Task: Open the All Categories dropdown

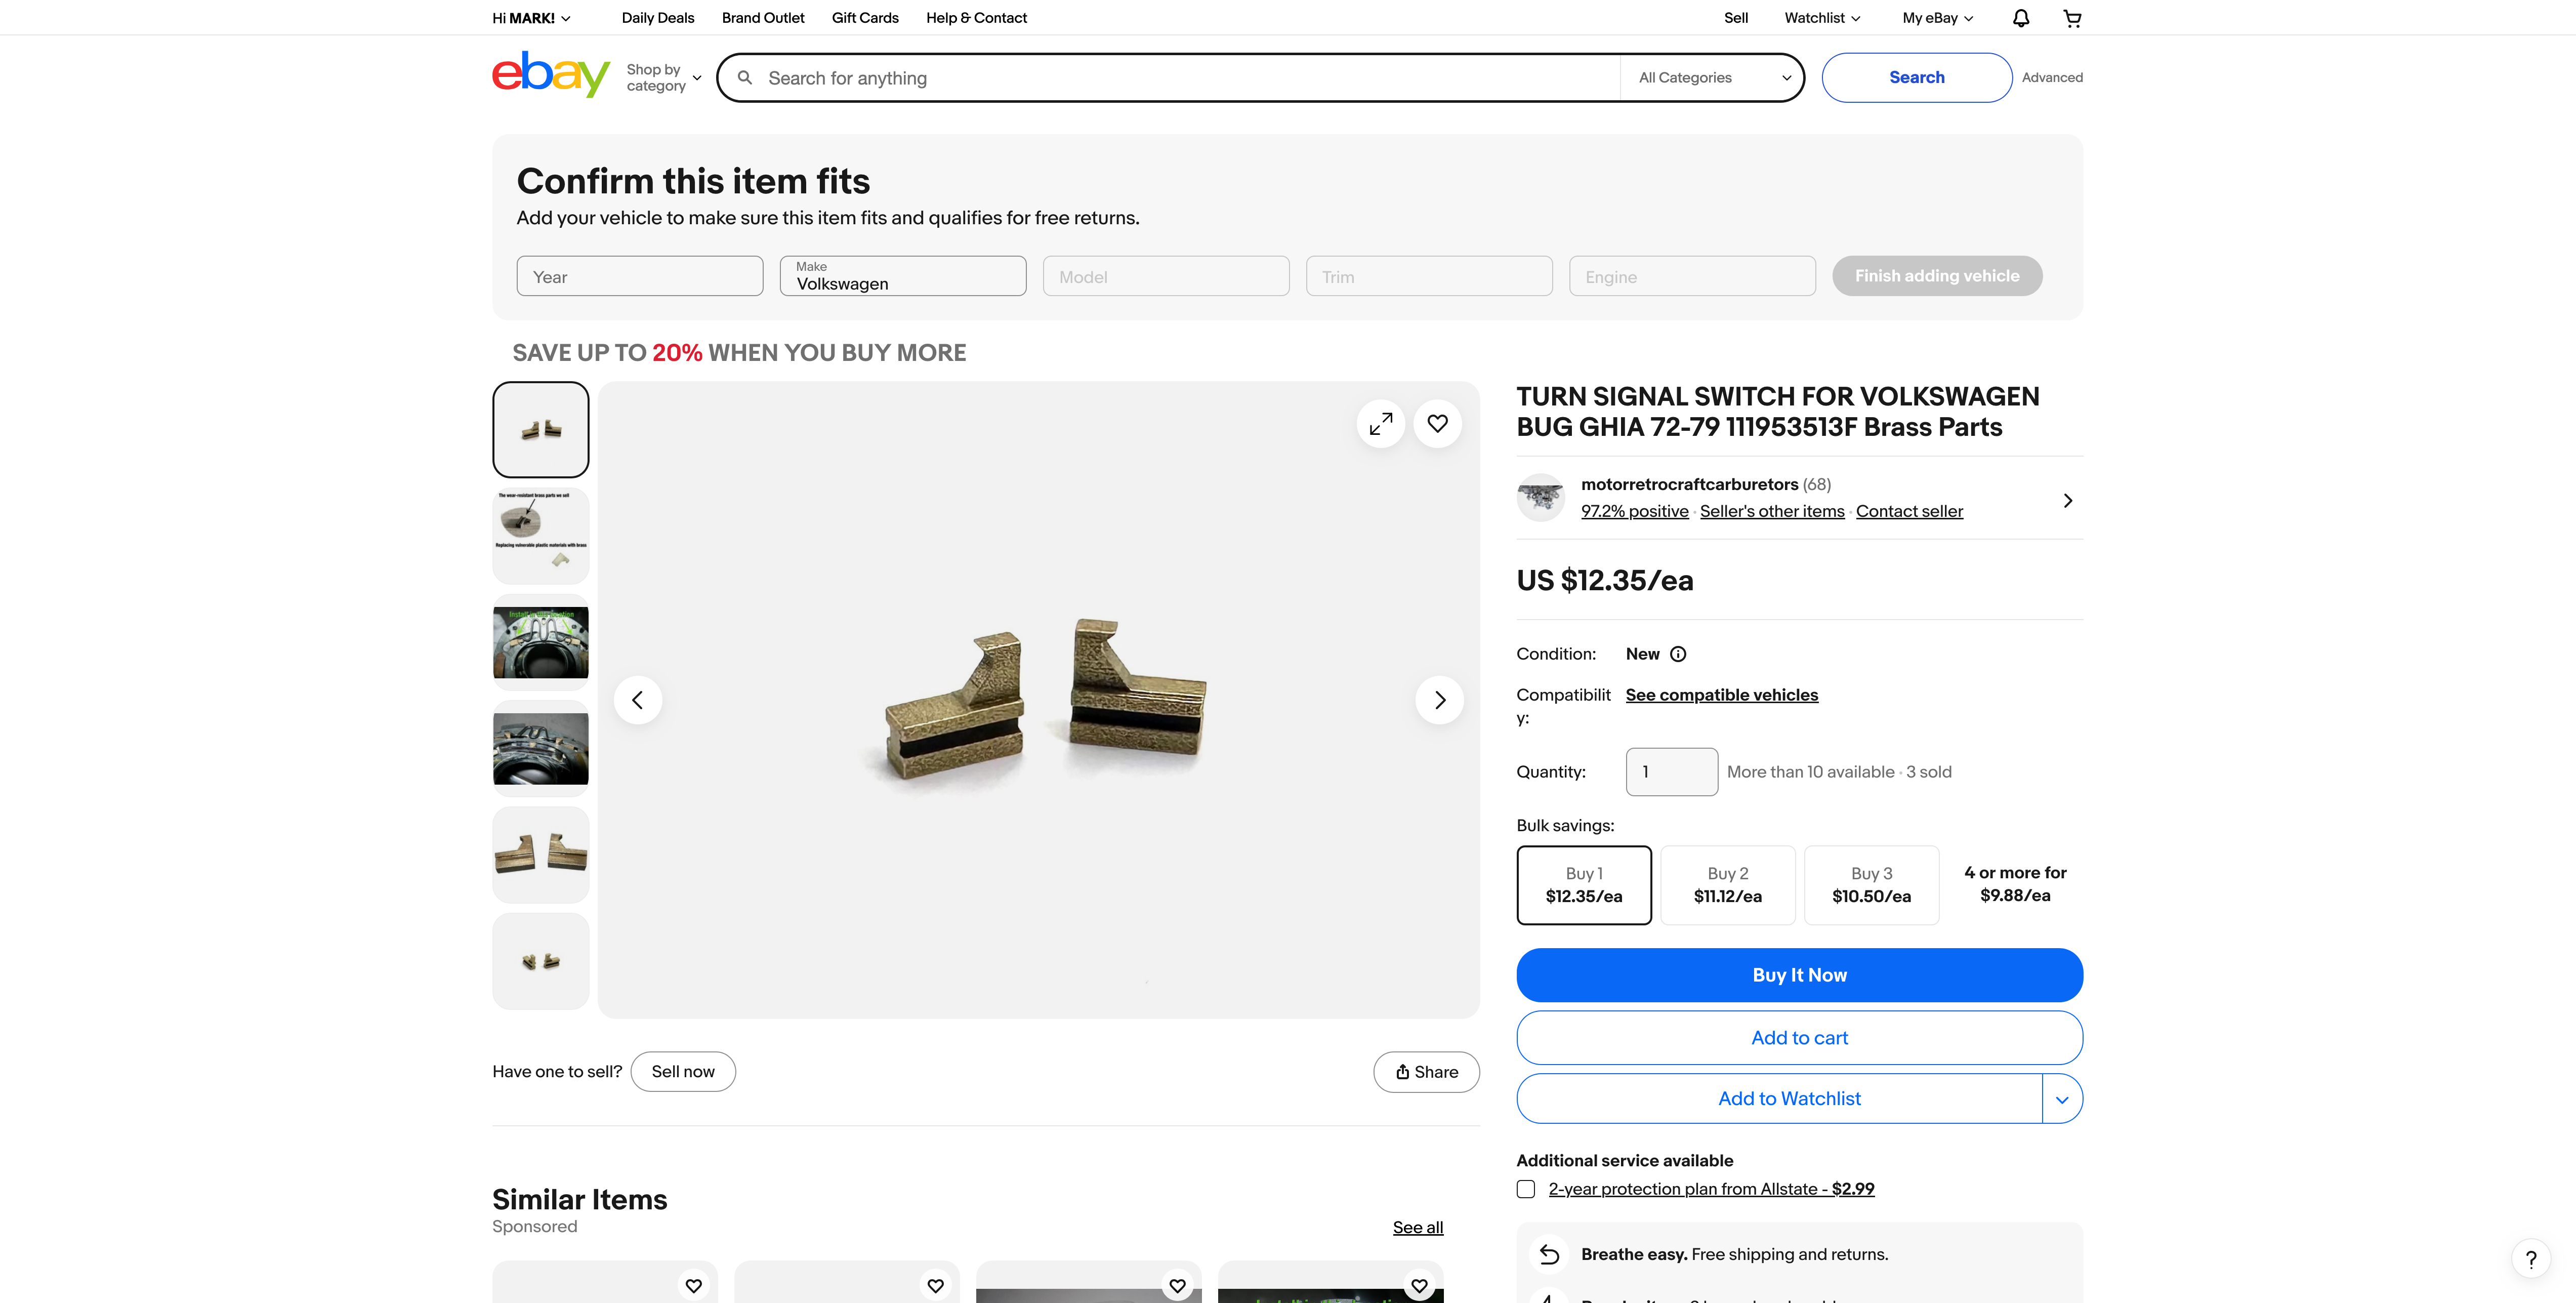Action: [x=1713, y=78]
